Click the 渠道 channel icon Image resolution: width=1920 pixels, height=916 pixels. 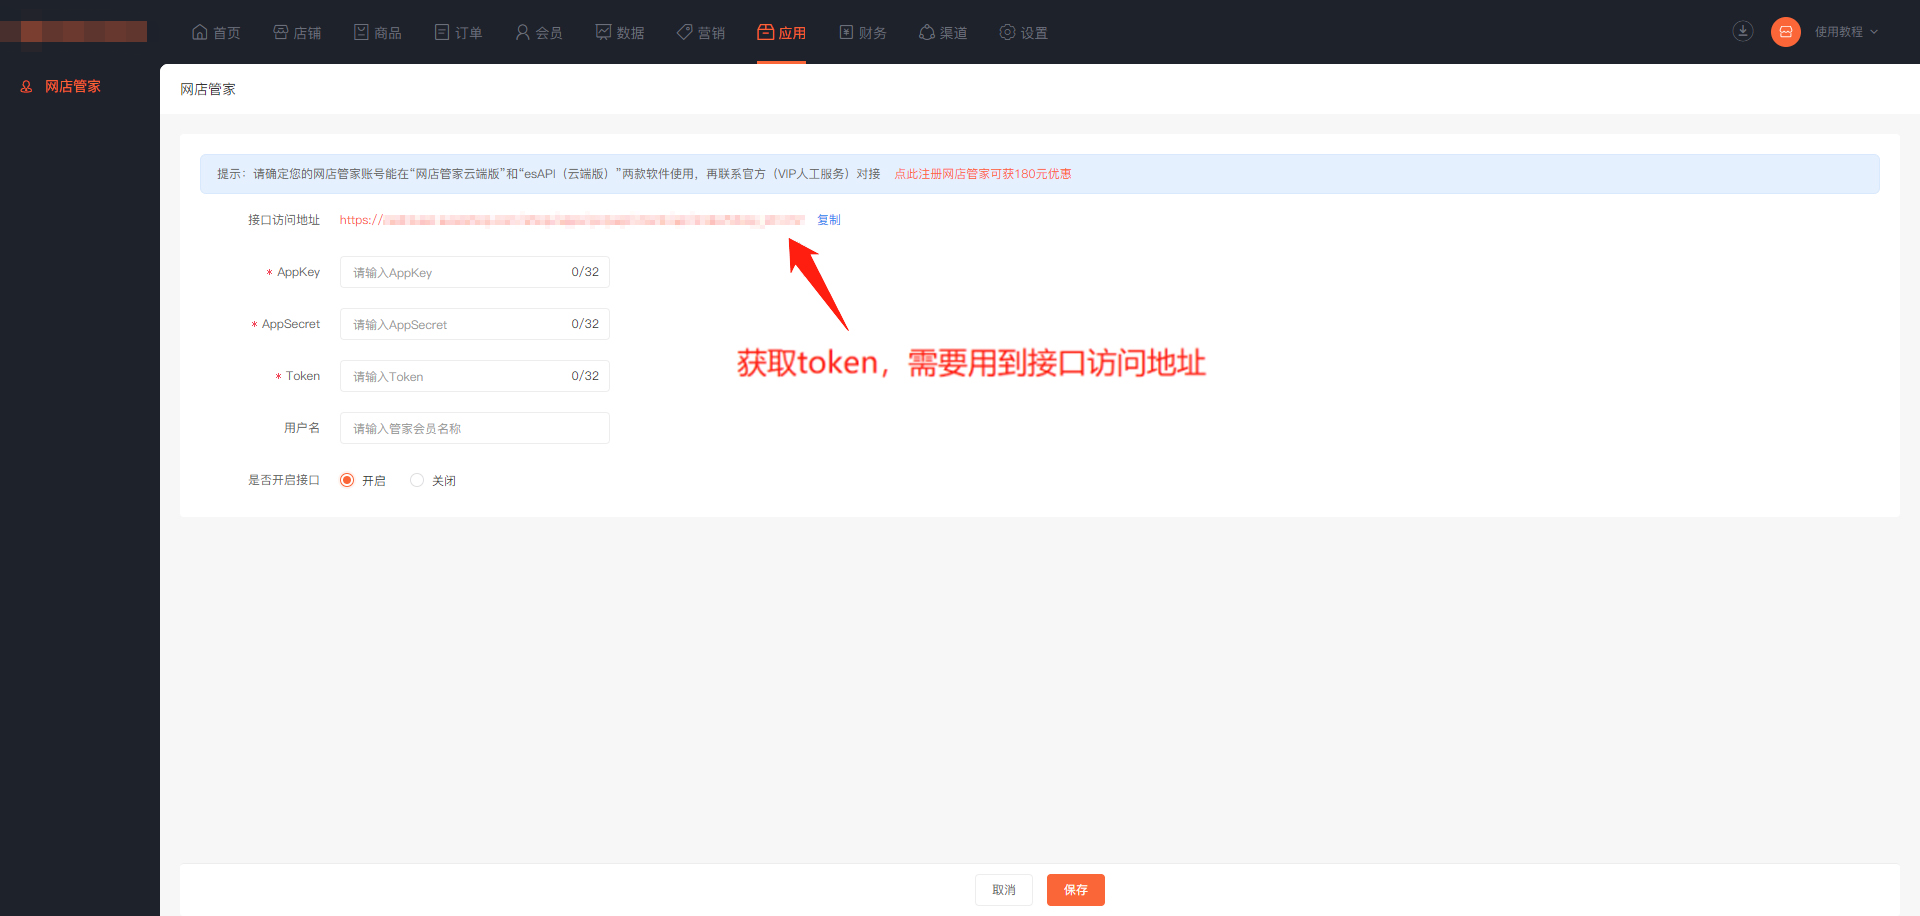point(927,32)
